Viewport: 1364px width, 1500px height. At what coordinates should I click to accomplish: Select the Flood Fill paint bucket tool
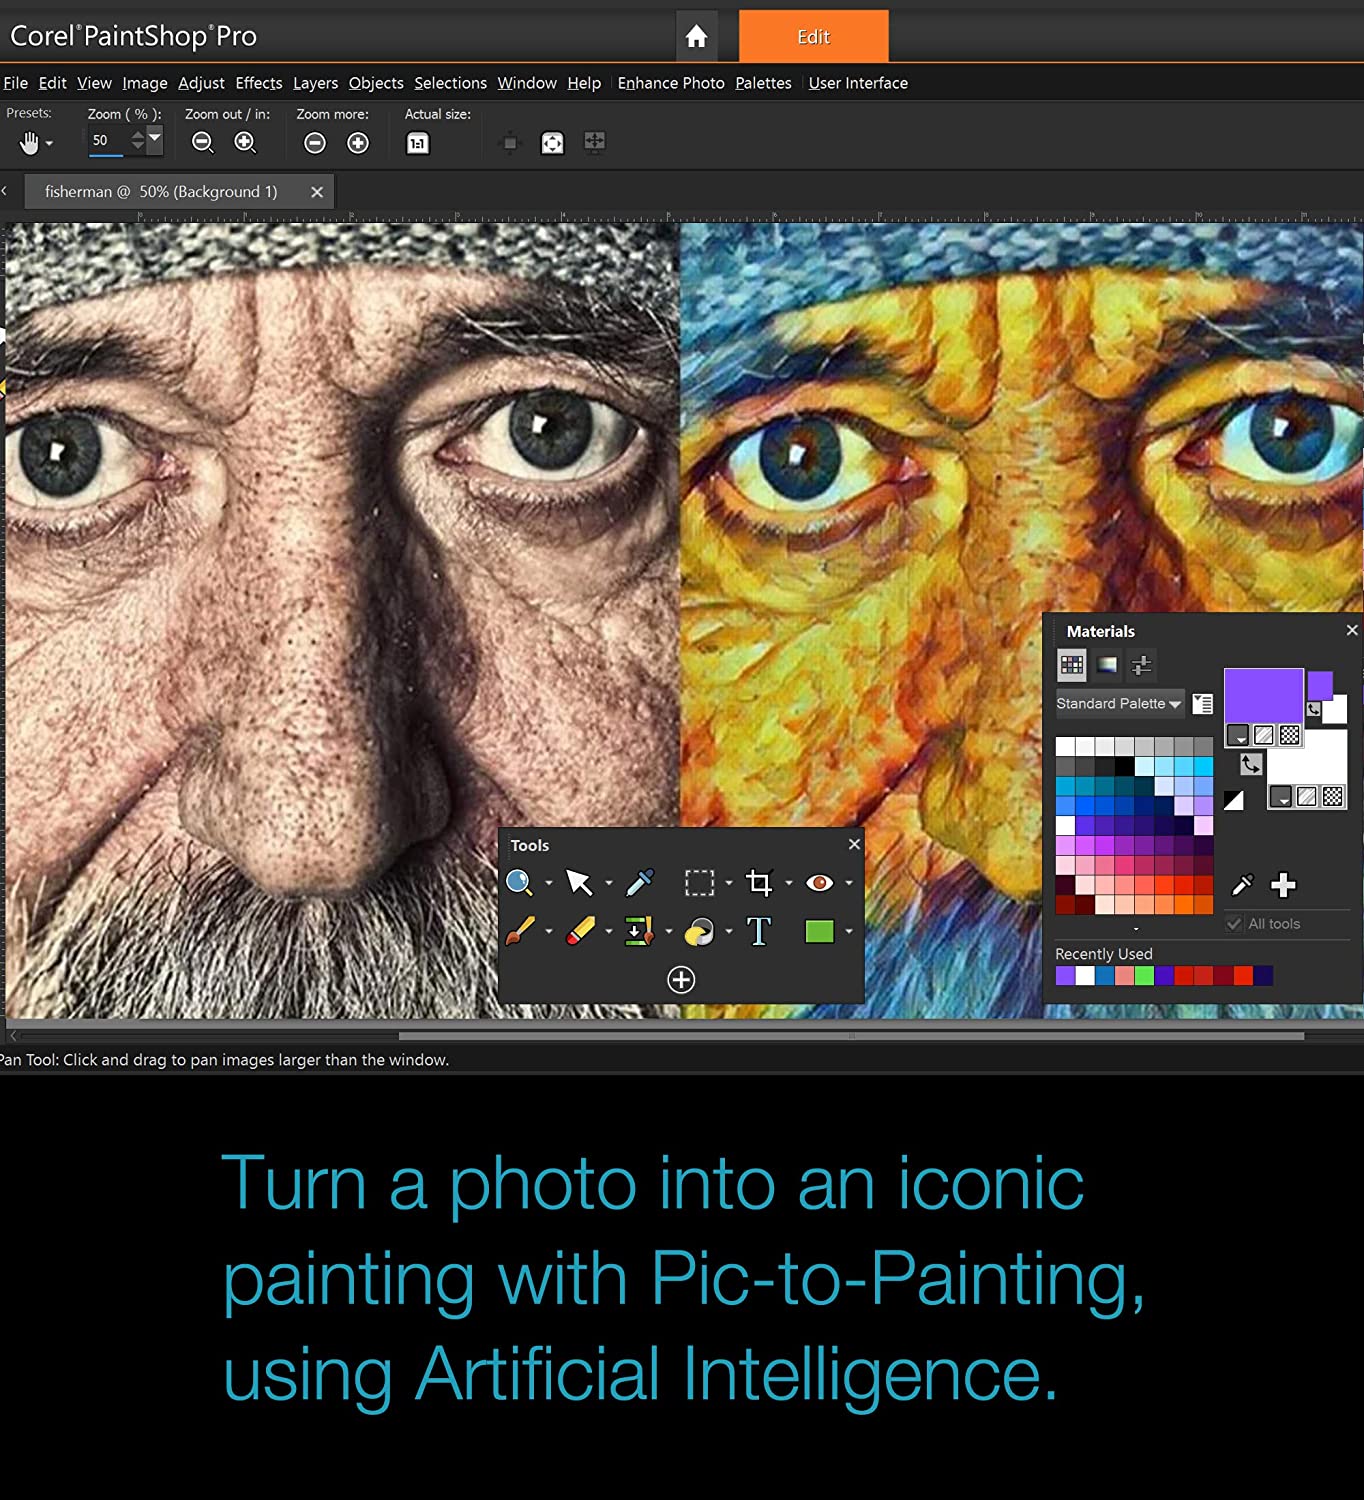(699, 931)
